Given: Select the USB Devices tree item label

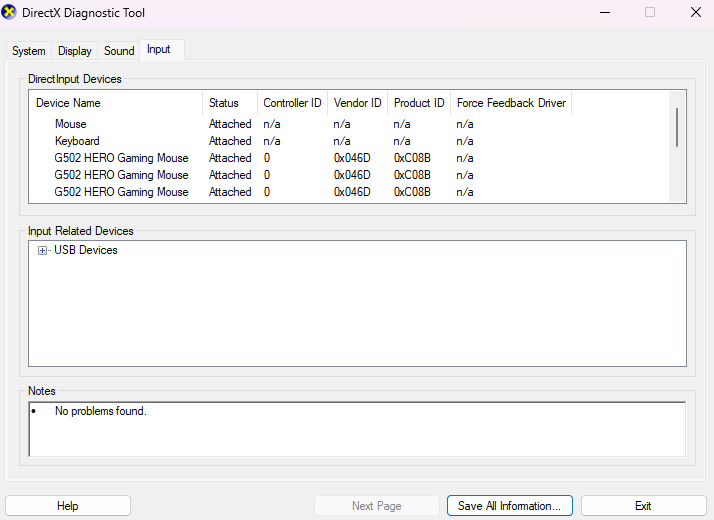Looking at the screenshot, I should tap(86, 250).
